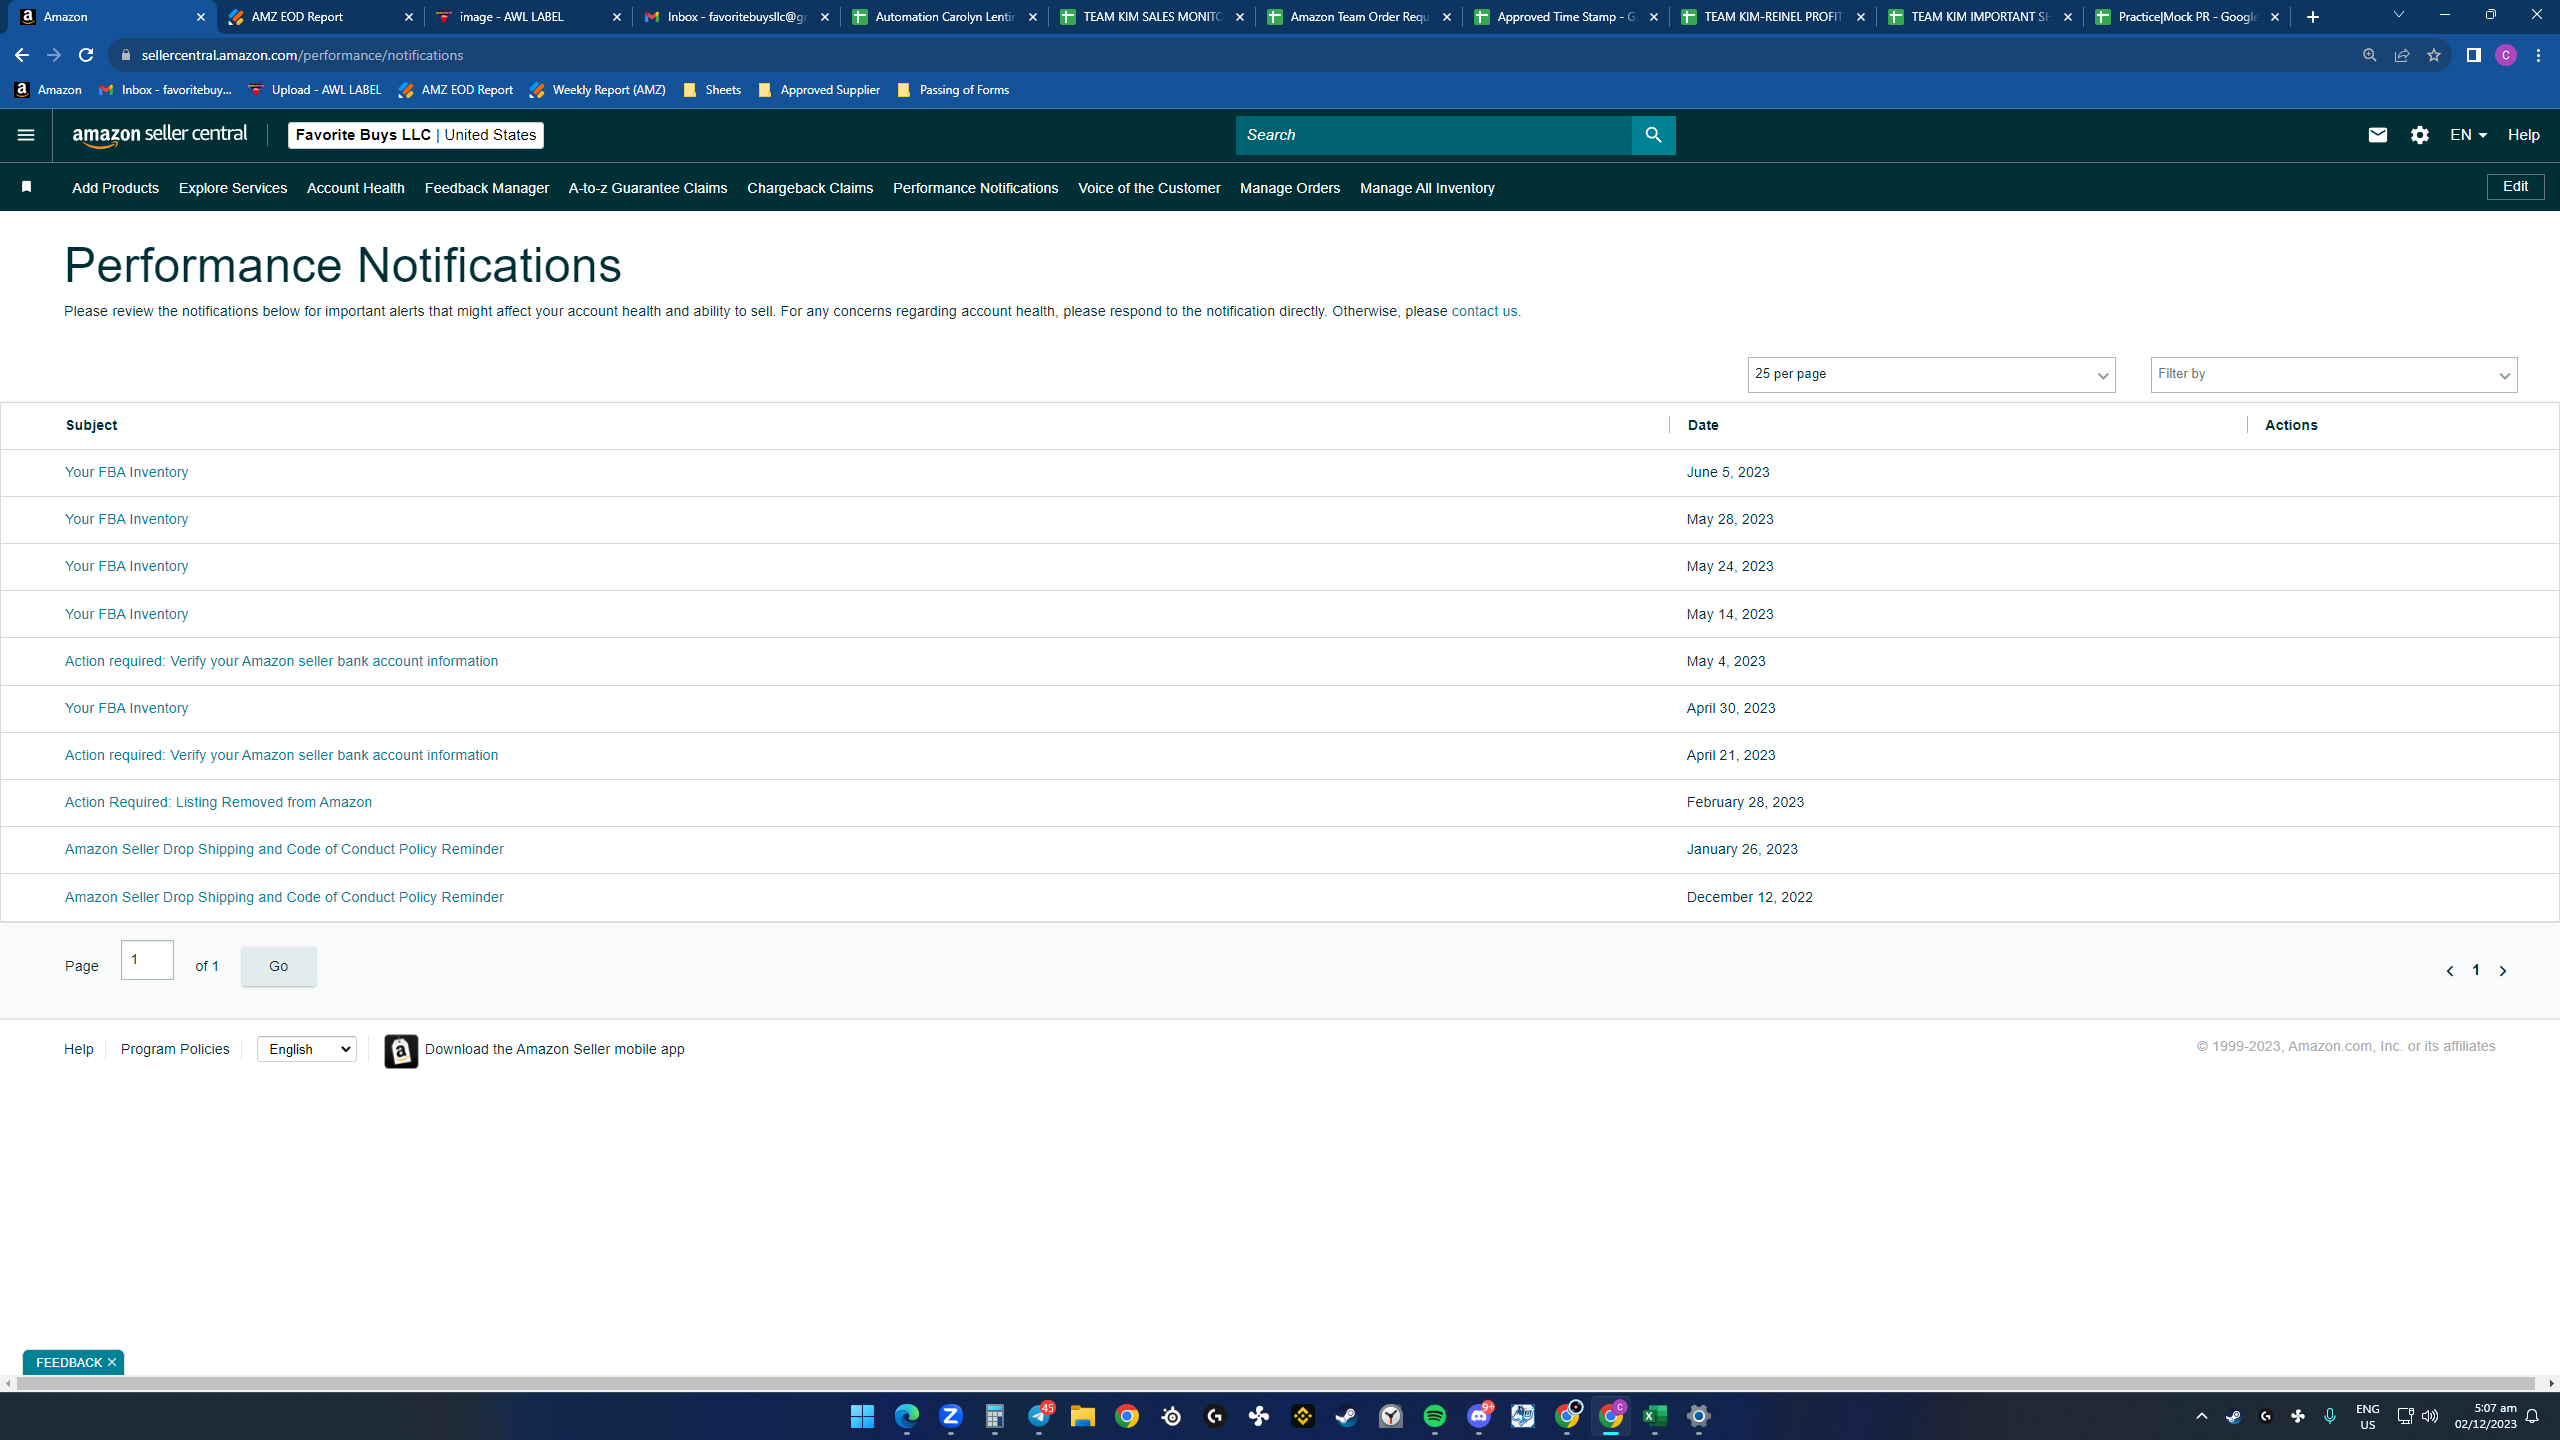Expand the Filter by dropdown
The image size is (2560, 1440).
2333,375
